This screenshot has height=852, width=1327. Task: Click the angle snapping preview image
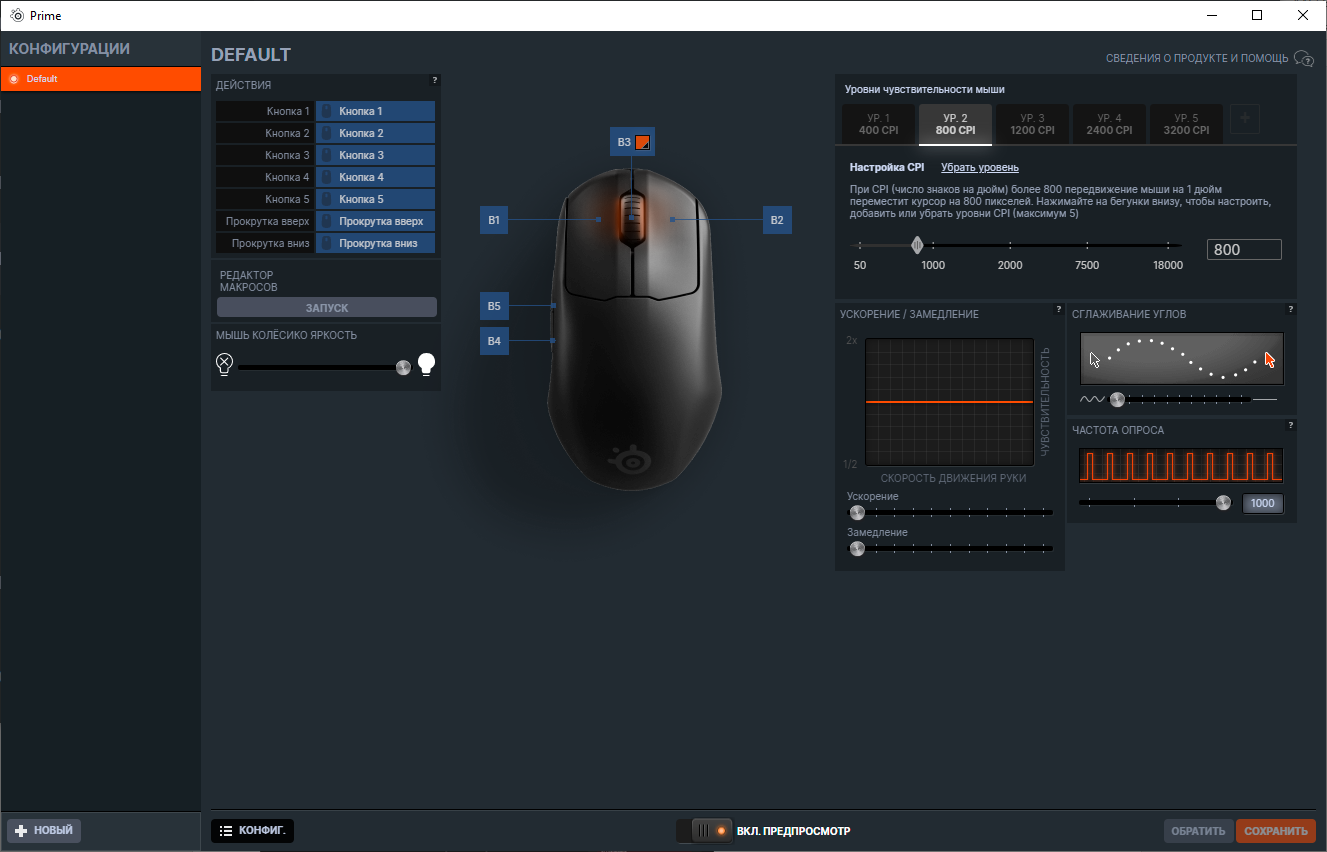pyautogui.click(x=1182, y=359)
